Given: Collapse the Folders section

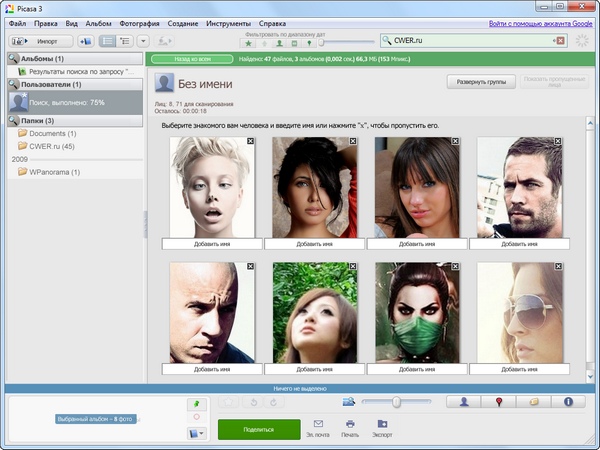Looking at the screenshot, I should 13,120.
